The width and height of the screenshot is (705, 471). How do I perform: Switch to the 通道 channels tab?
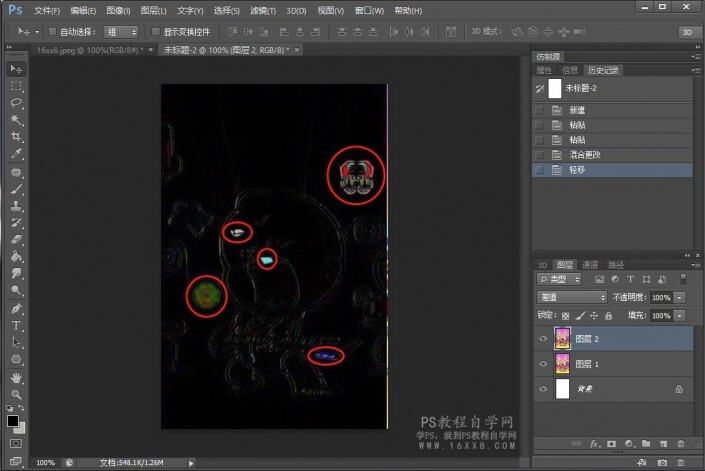coord(590,265)
